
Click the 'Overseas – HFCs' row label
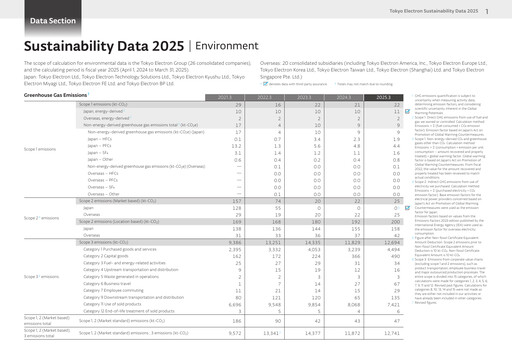click(x=103, y=173)
